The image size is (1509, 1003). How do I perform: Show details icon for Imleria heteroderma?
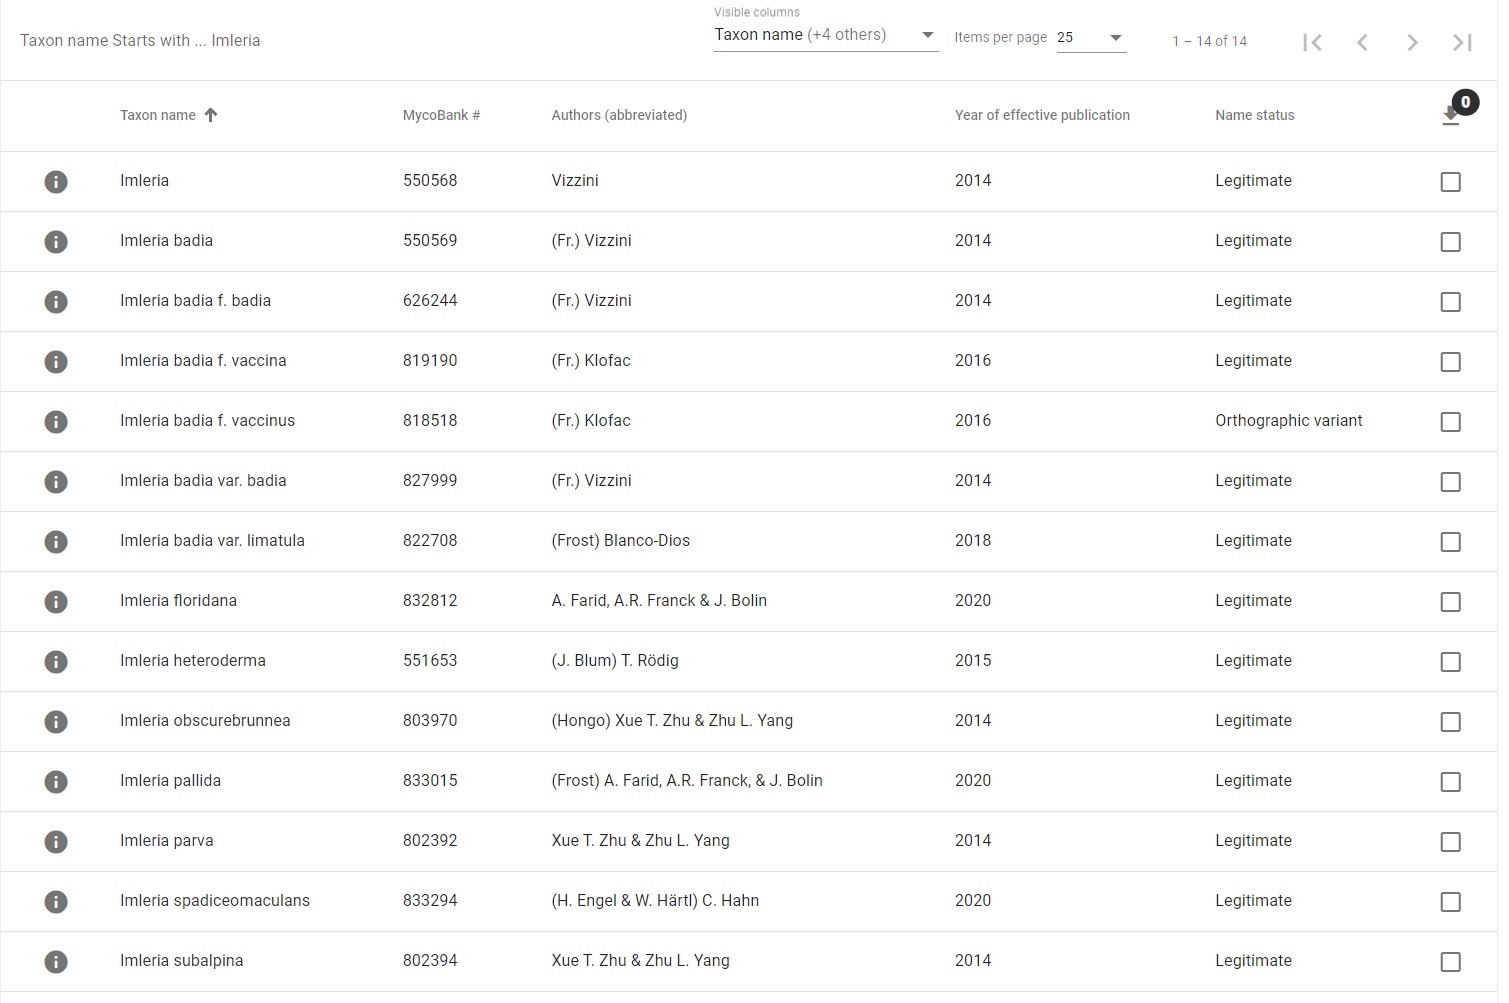(x=56, y=661)
